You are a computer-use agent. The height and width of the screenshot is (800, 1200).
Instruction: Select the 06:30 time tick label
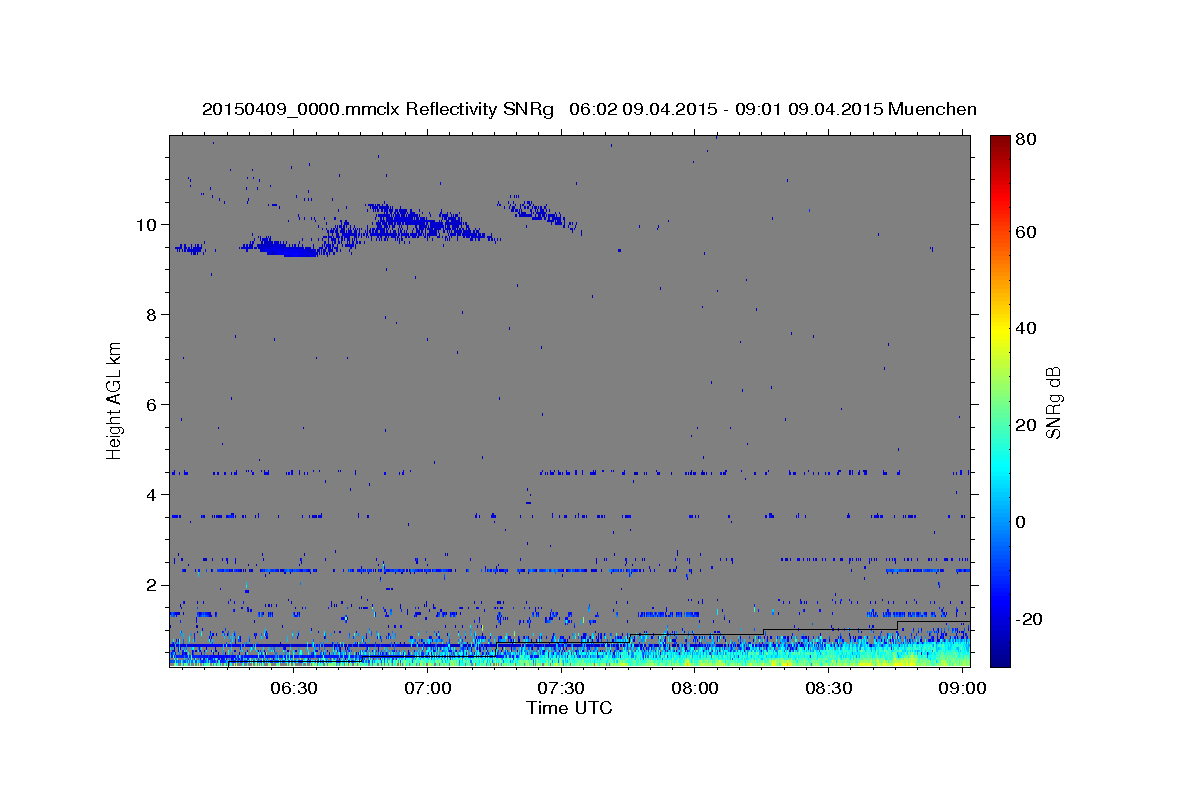pos(296,689)
